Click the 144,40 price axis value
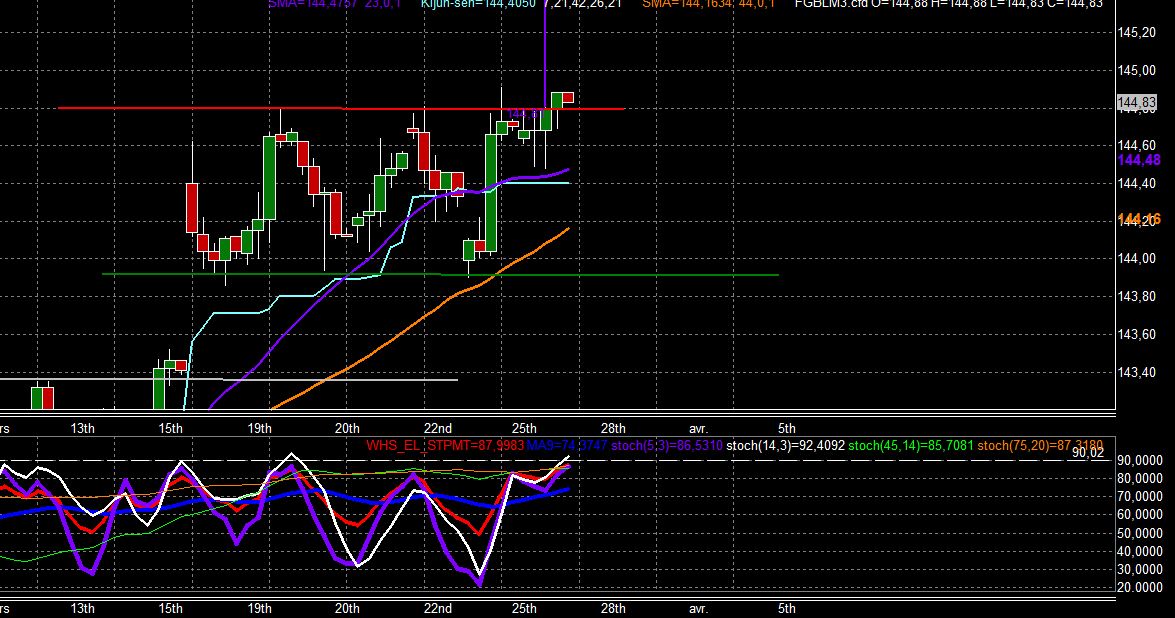Screen dimensions: 1175x618 (x=1136, y=184)
